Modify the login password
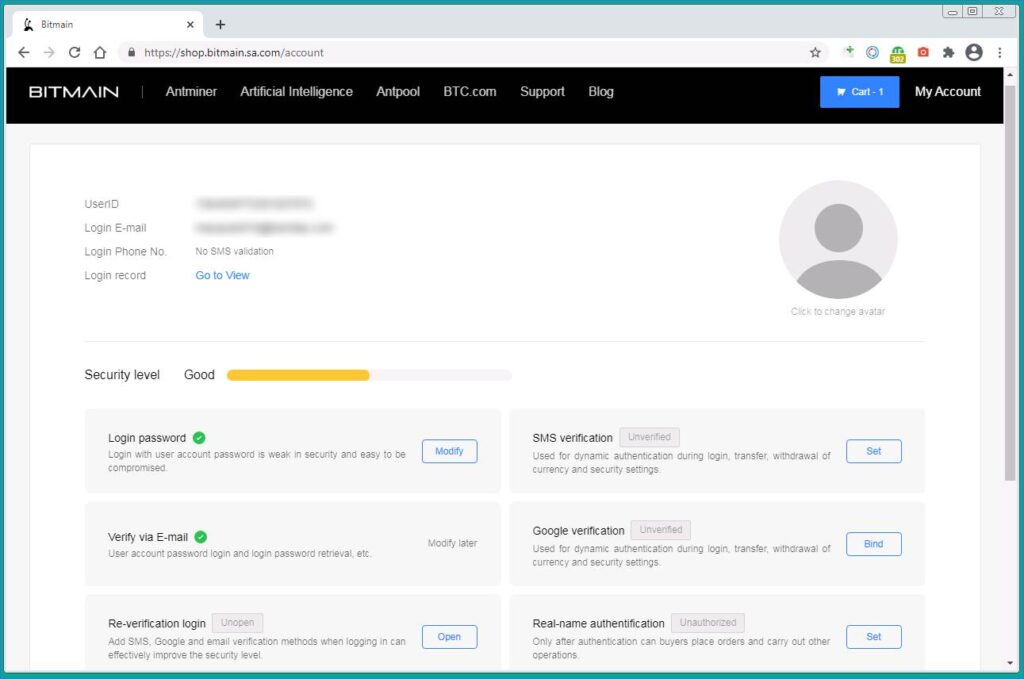The image size is (1024, 679). tap(449, 451)
